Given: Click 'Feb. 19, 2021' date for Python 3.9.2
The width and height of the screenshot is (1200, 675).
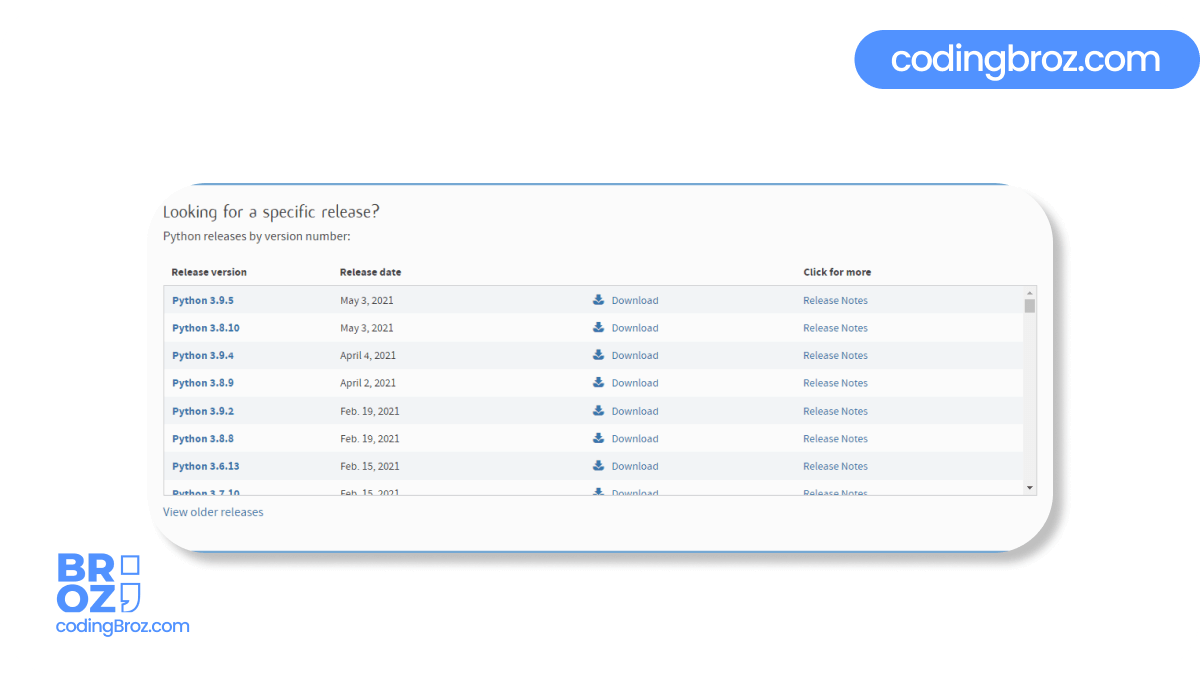Looking at the screenshot, I should pos(370,411).
